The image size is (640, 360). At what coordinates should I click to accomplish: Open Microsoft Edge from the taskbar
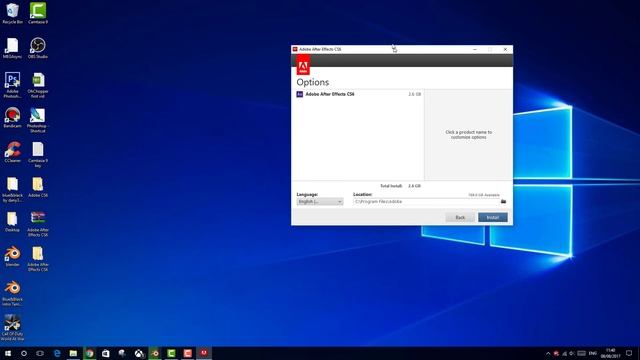click(x=57, y=353)
